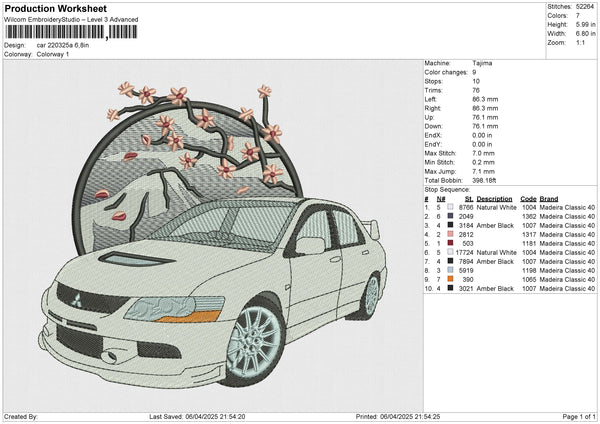
Task: Click the machine value 'Tajima'
Action: [x=482, y=63]
